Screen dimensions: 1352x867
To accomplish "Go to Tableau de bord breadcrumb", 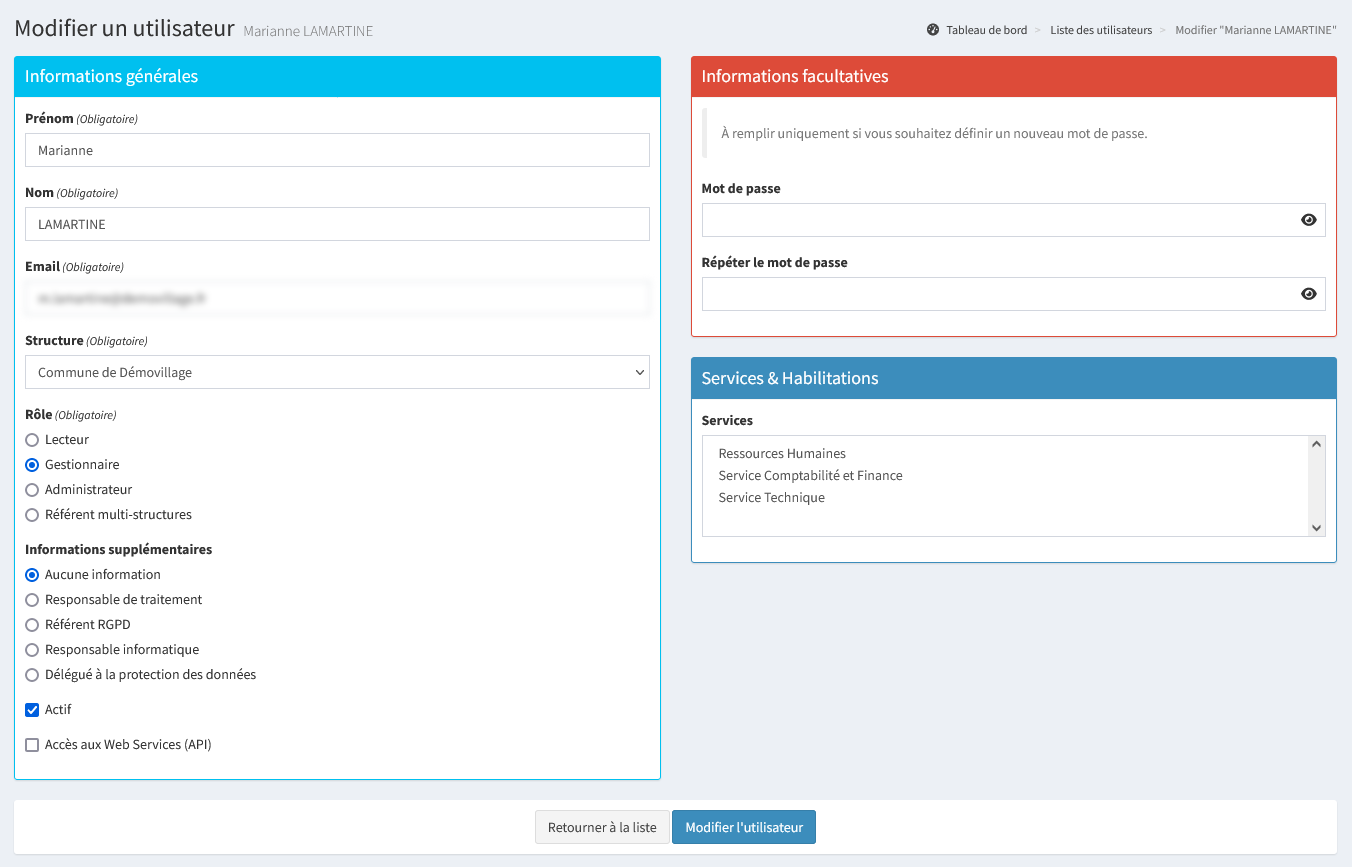I will 987,30.
